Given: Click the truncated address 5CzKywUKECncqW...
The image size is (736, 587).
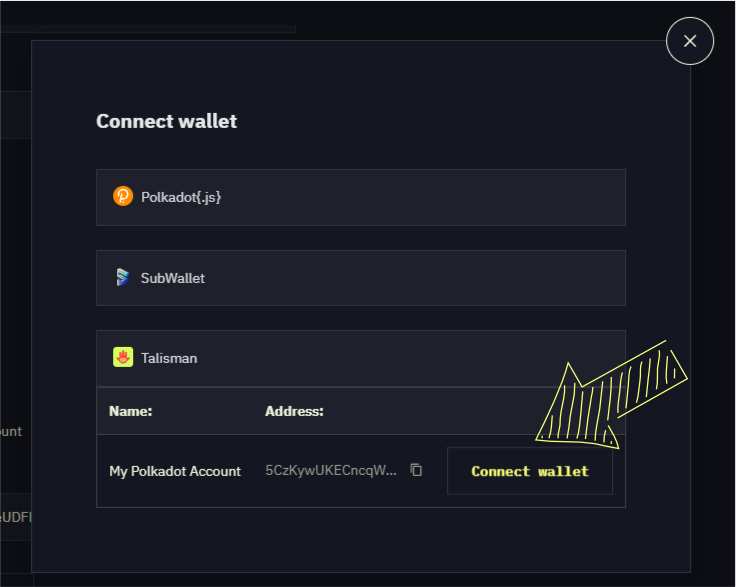Looking at the screenshot, I should click(x=331, y=470).
